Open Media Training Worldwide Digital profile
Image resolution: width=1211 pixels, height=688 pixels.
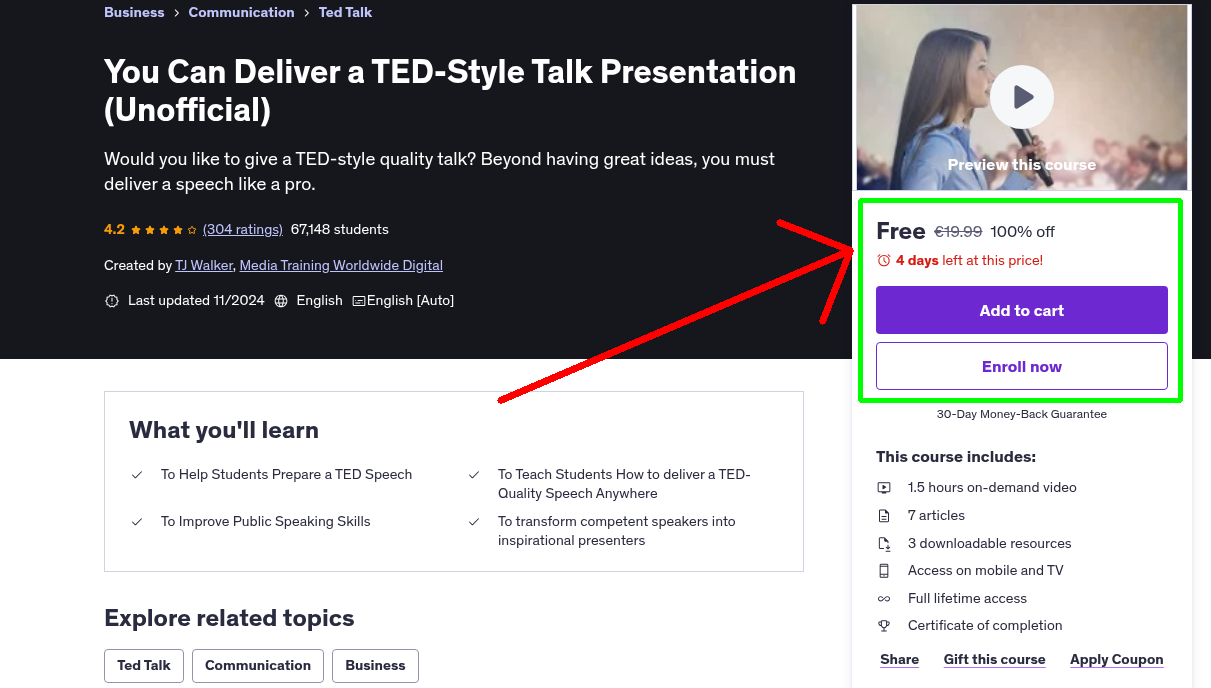[x=341, y=265]
